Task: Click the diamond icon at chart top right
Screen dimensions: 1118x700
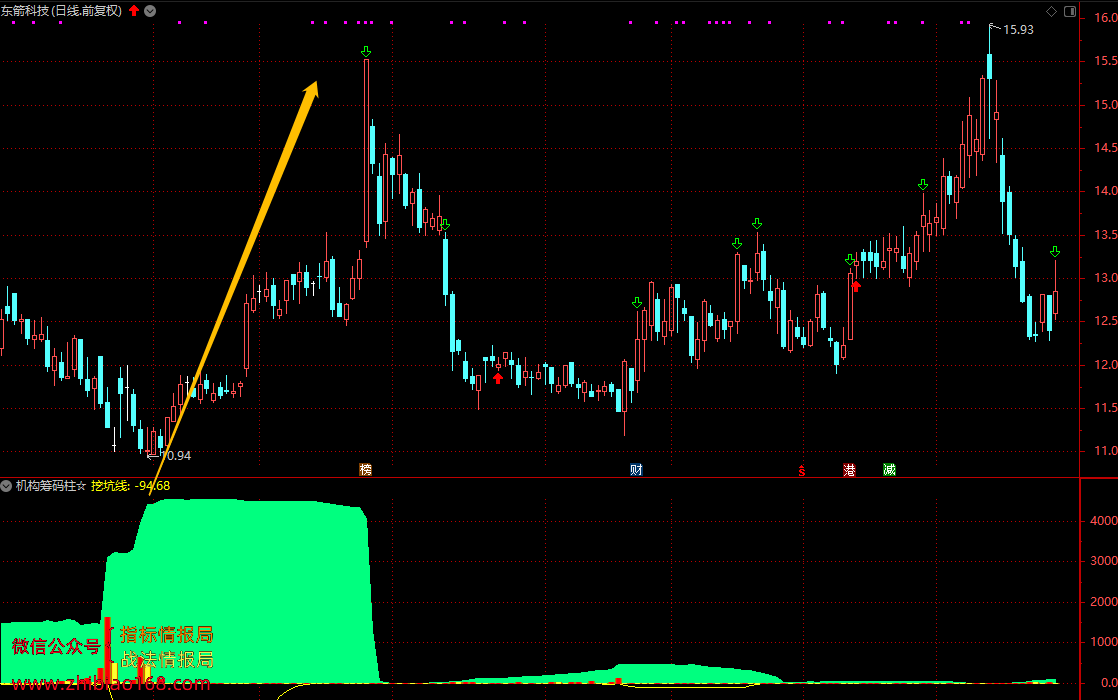Action: [x=1051, y=11]
